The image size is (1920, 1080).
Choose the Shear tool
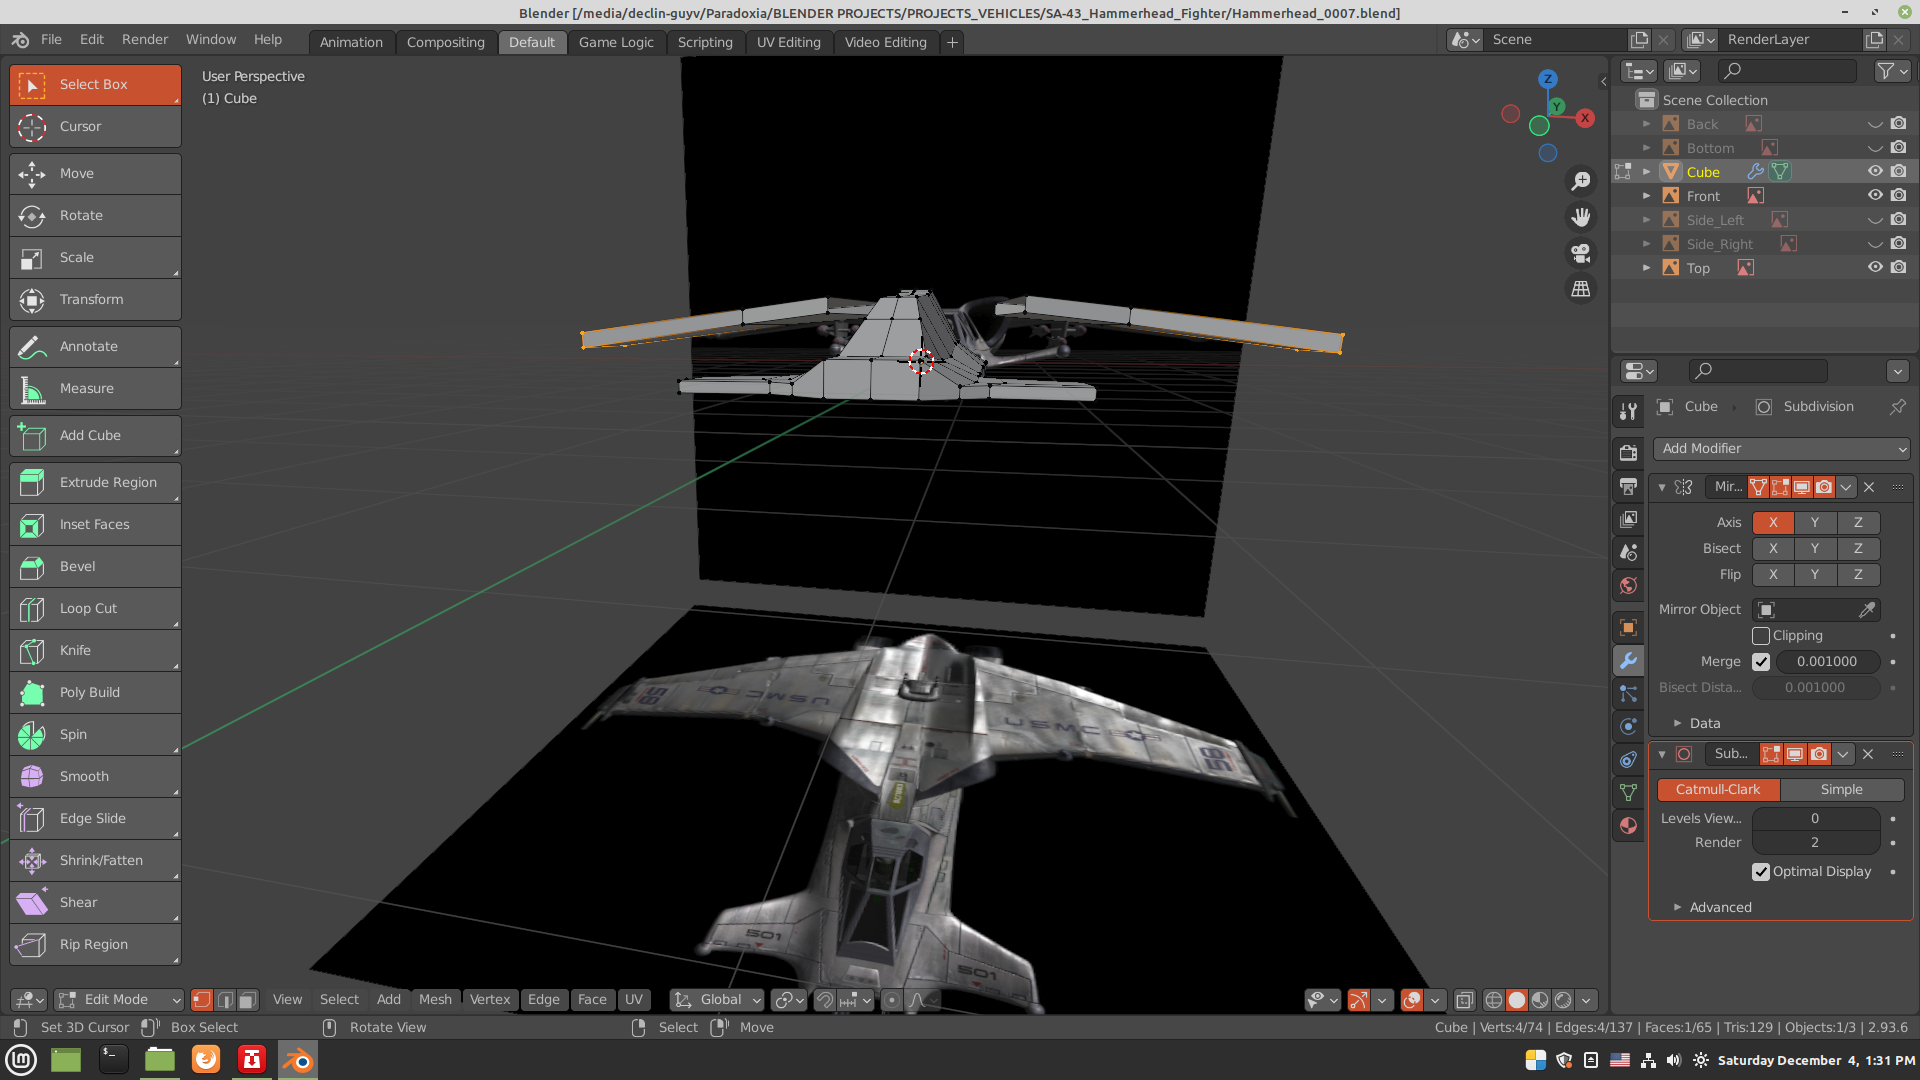click(x=95, y=903)
